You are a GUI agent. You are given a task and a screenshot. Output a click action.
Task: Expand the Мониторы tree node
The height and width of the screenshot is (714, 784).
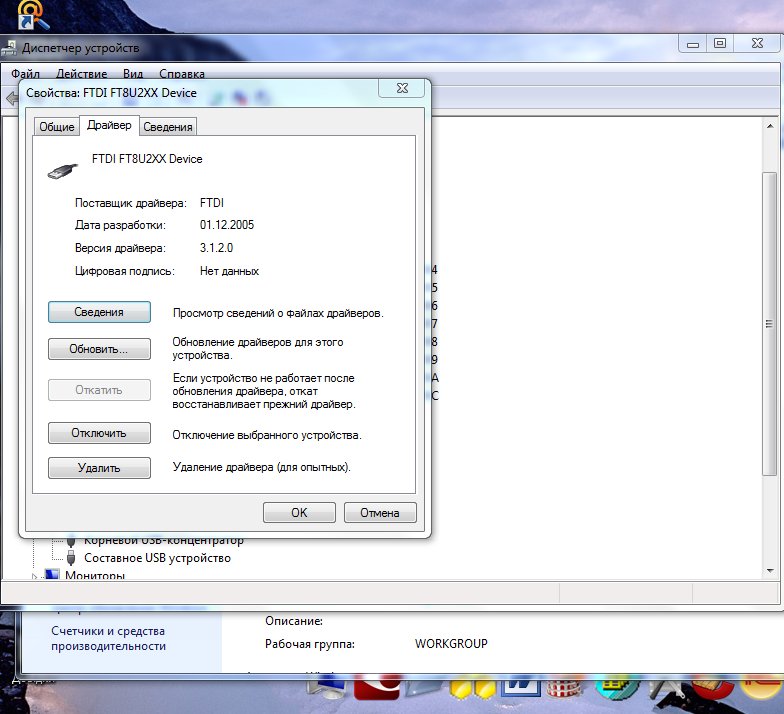click(x=34, y=576)
